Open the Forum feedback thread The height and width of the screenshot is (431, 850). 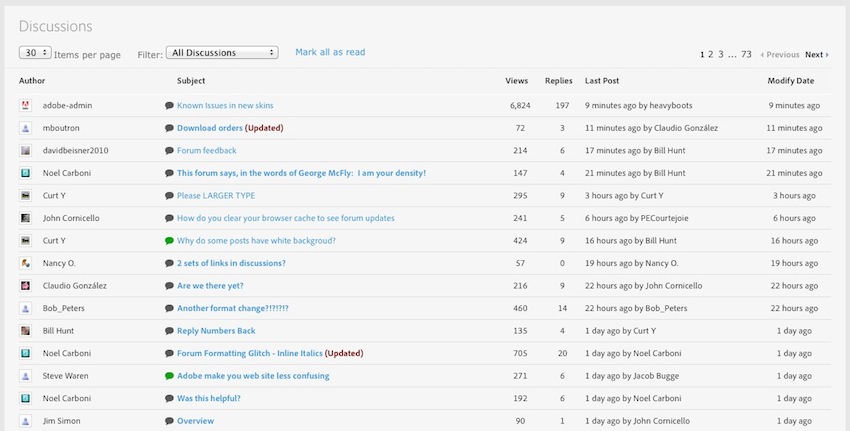coord(207,151)
